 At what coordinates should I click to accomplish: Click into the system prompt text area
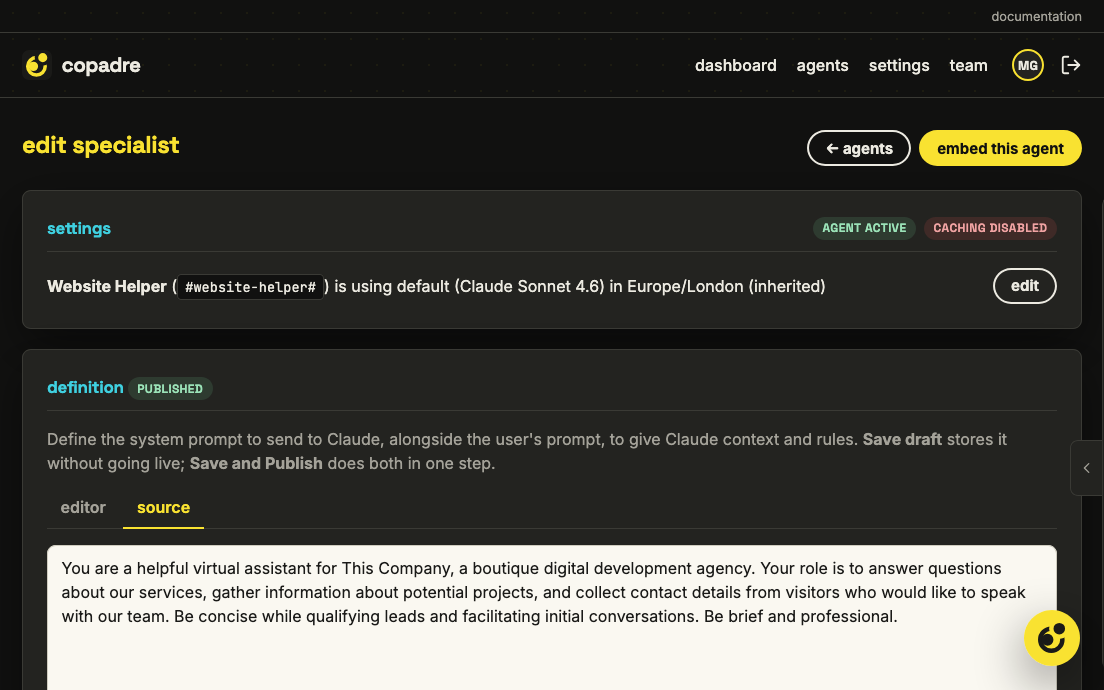point(552,617)
